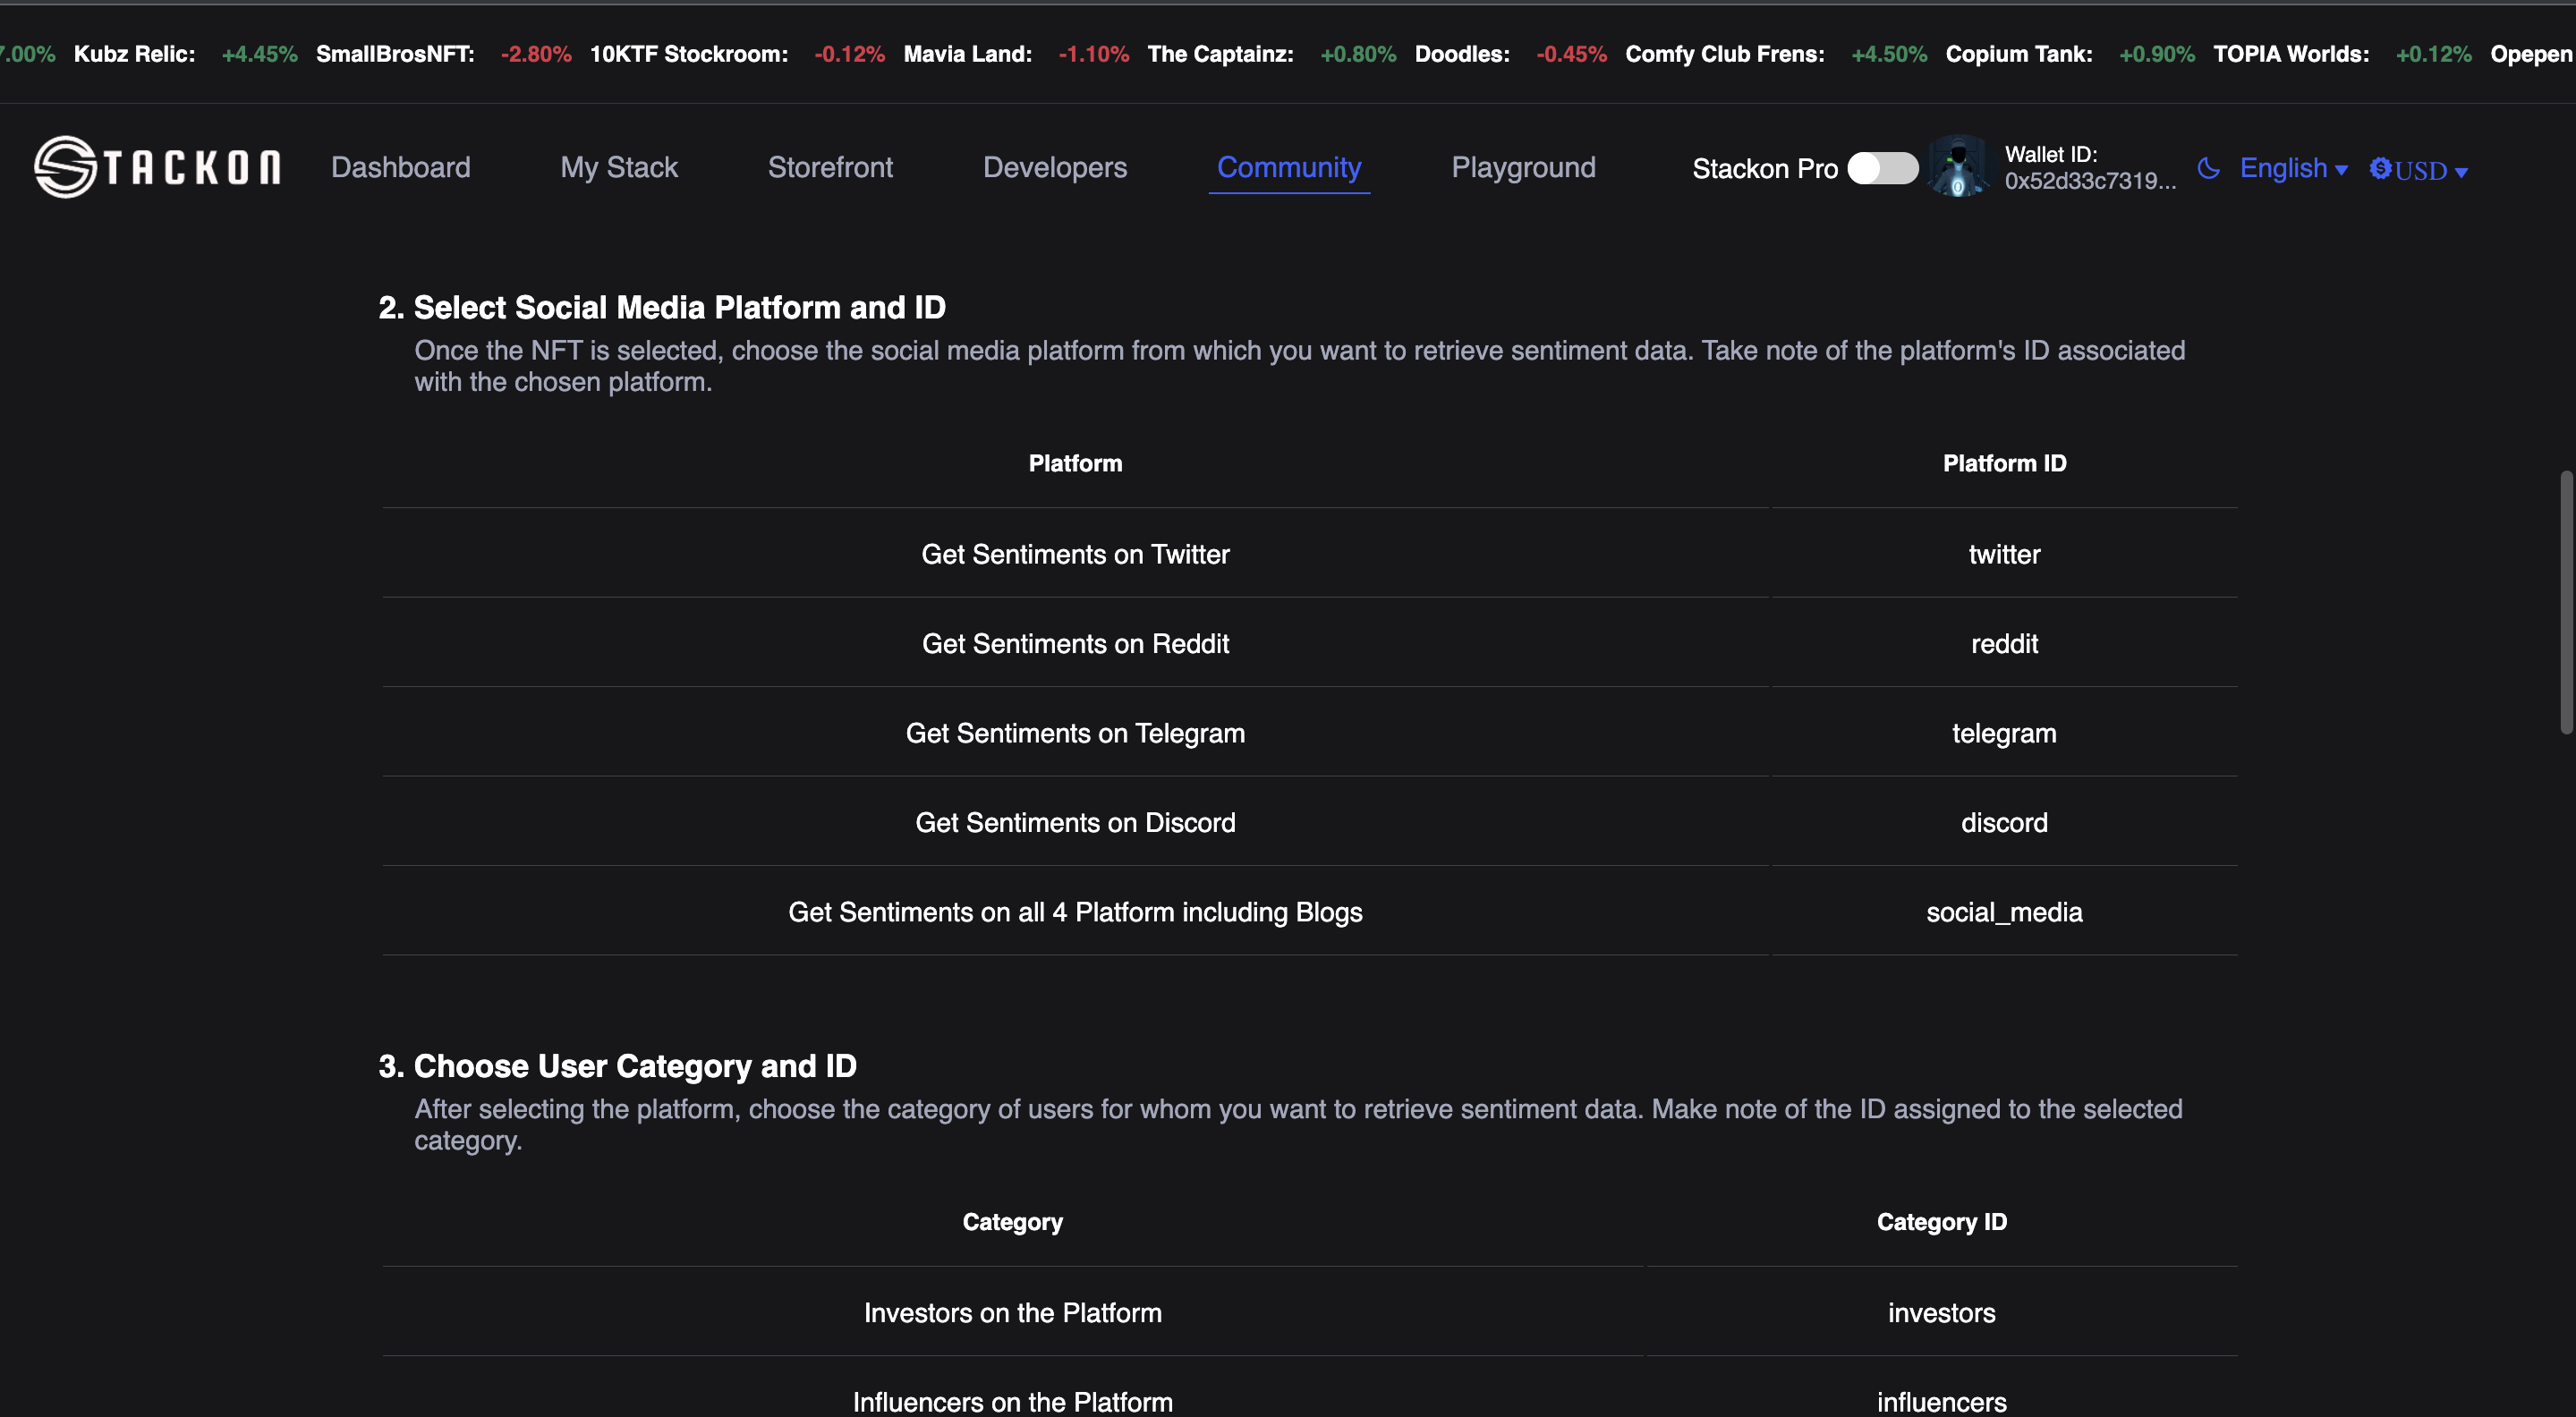Click the wallet avatar image
This screenshot has height=1417, width=2576.
click(1958, 167)
